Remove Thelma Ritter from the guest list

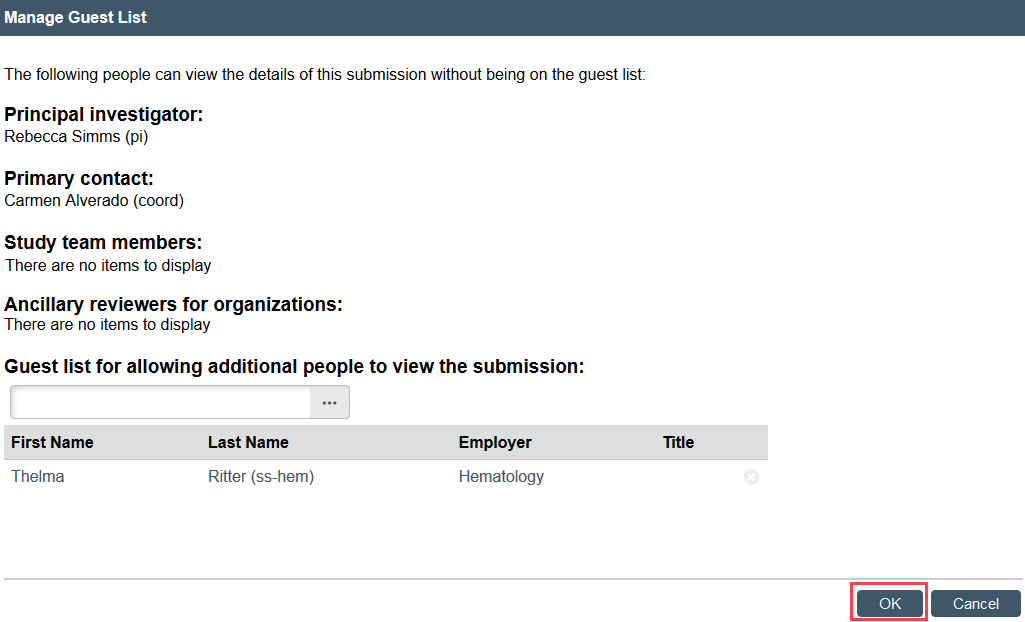tap(751, 478)
